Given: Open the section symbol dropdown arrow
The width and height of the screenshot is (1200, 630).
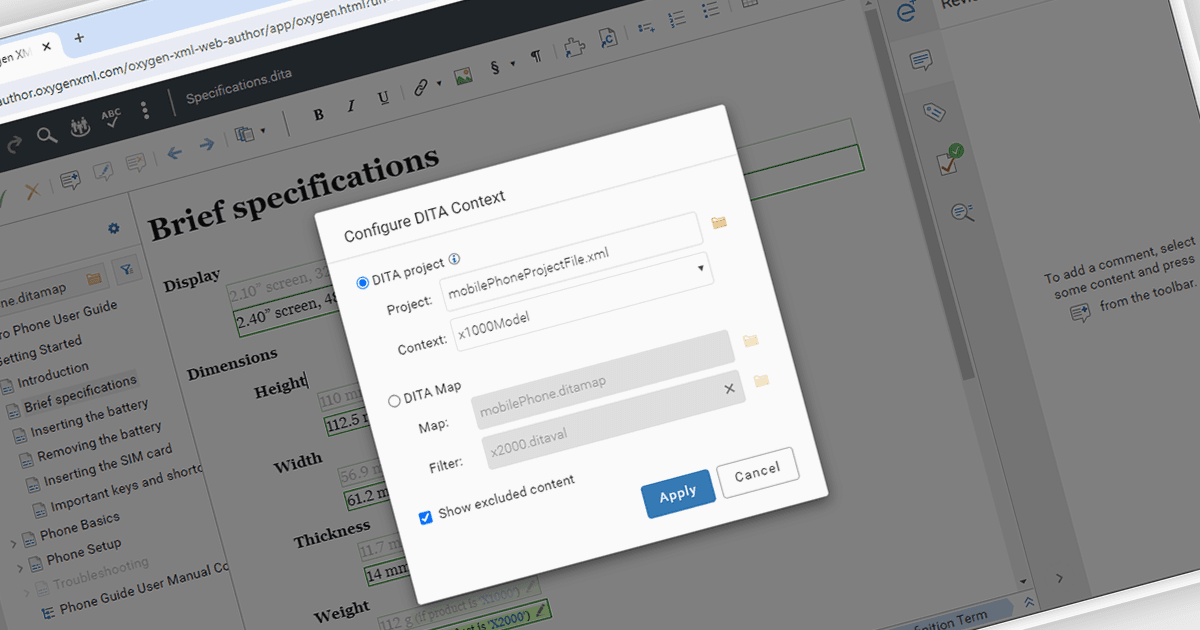Looking at the screenshot, I should tap(514, 63).
